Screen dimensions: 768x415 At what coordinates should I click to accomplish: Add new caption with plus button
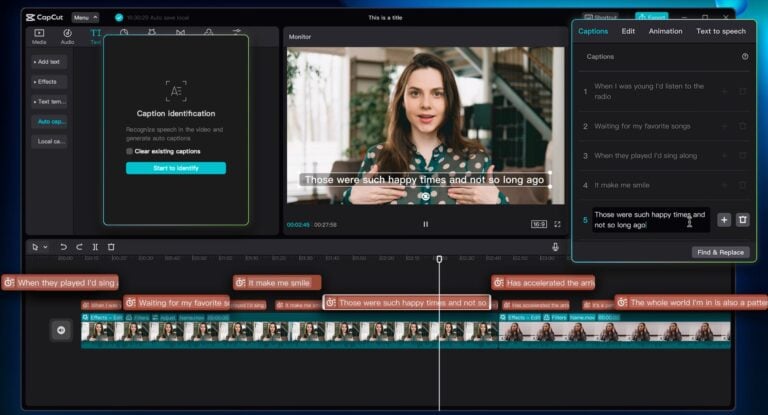724,220
